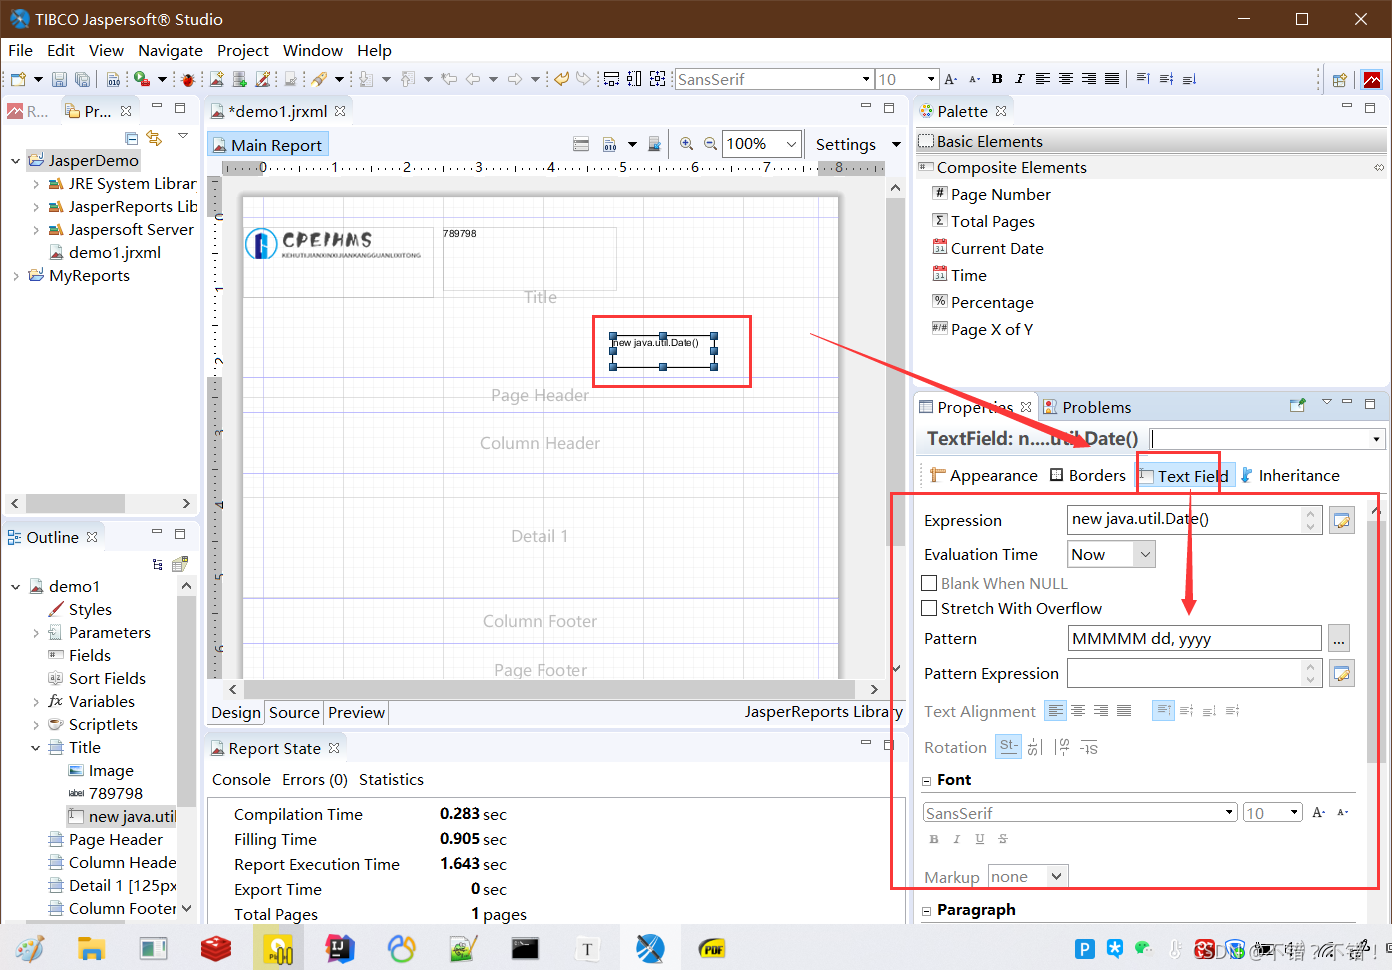Open the Markup dropdown set to none
Screen dimensions: 1392x970
pos(1028,877)
